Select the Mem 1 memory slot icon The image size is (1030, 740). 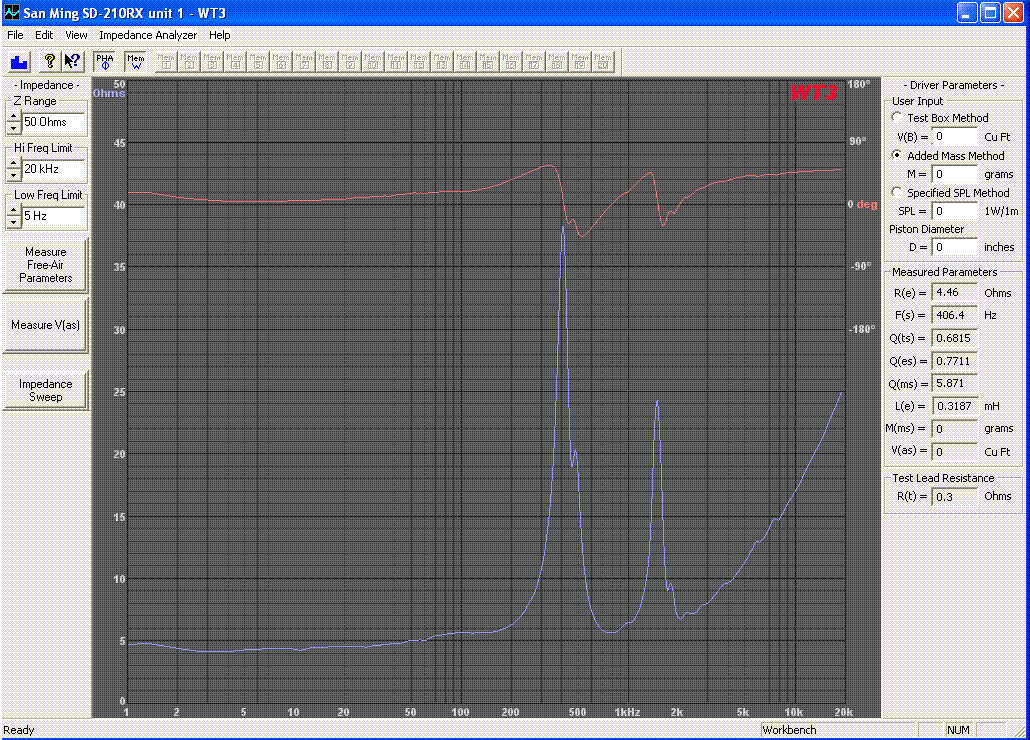click(166, 62)
